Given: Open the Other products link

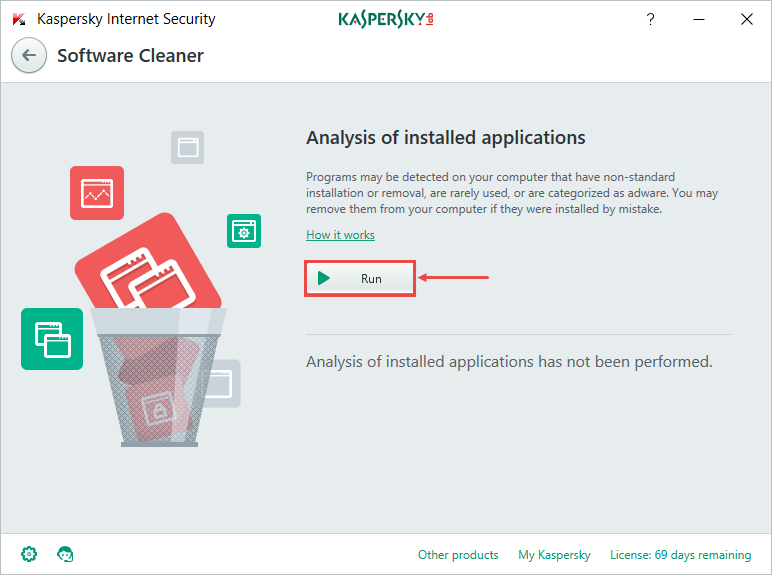Looking at the screenshot, I should (x=458, y=555).
